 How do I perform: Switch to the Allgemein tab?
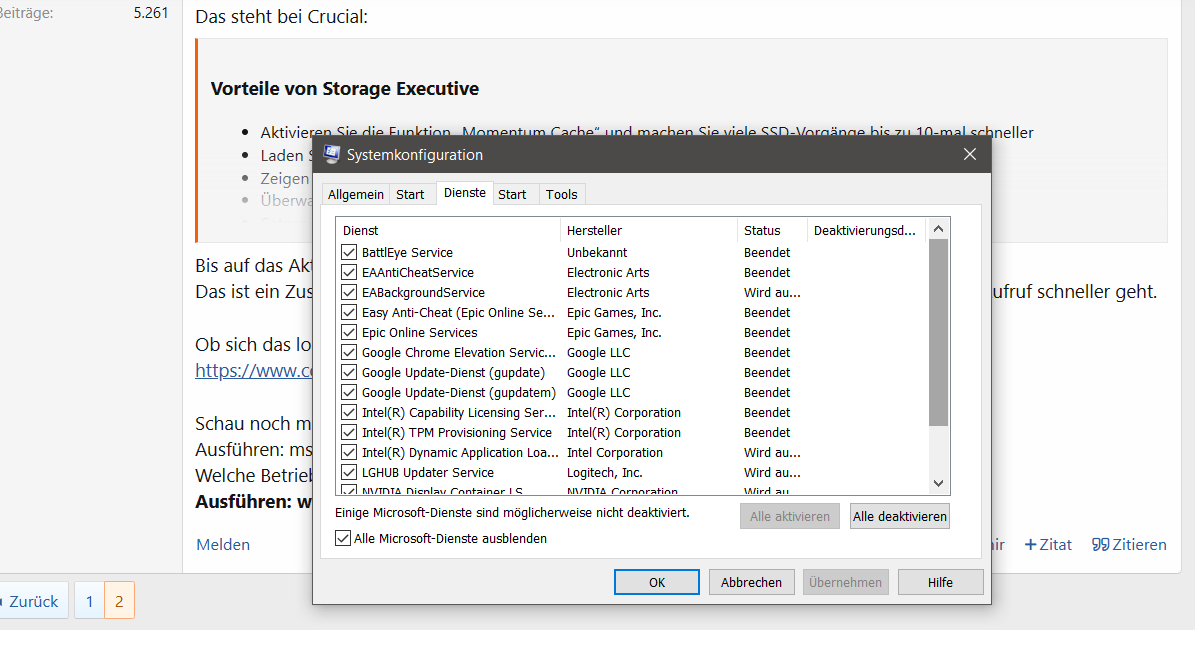point(355,194)
